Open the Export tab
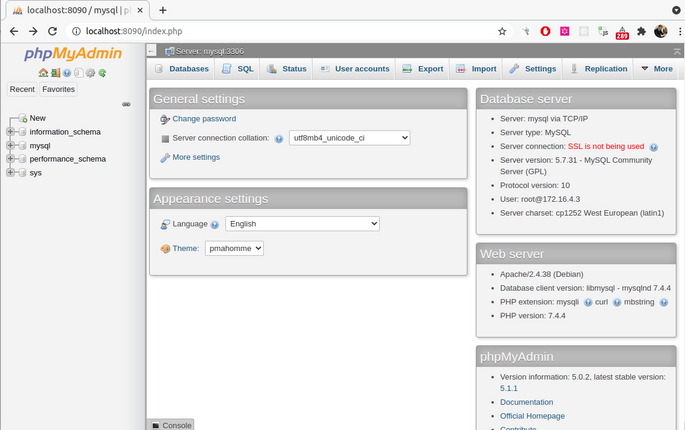This screenshot has height=430, width=685. [x=422, y=69]
